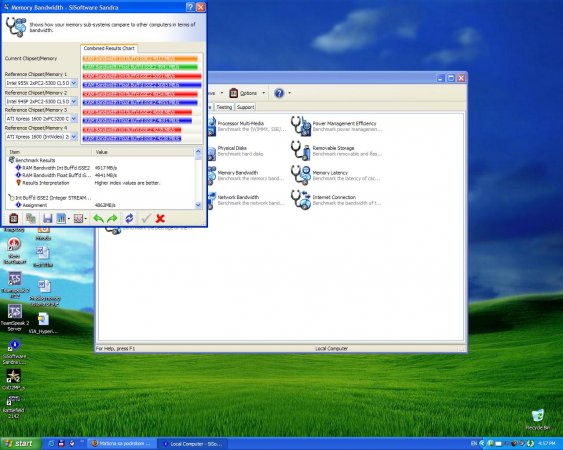Select the Results Interpretation row
This screenshot has width=563, height=450.
tap(88, 183)
